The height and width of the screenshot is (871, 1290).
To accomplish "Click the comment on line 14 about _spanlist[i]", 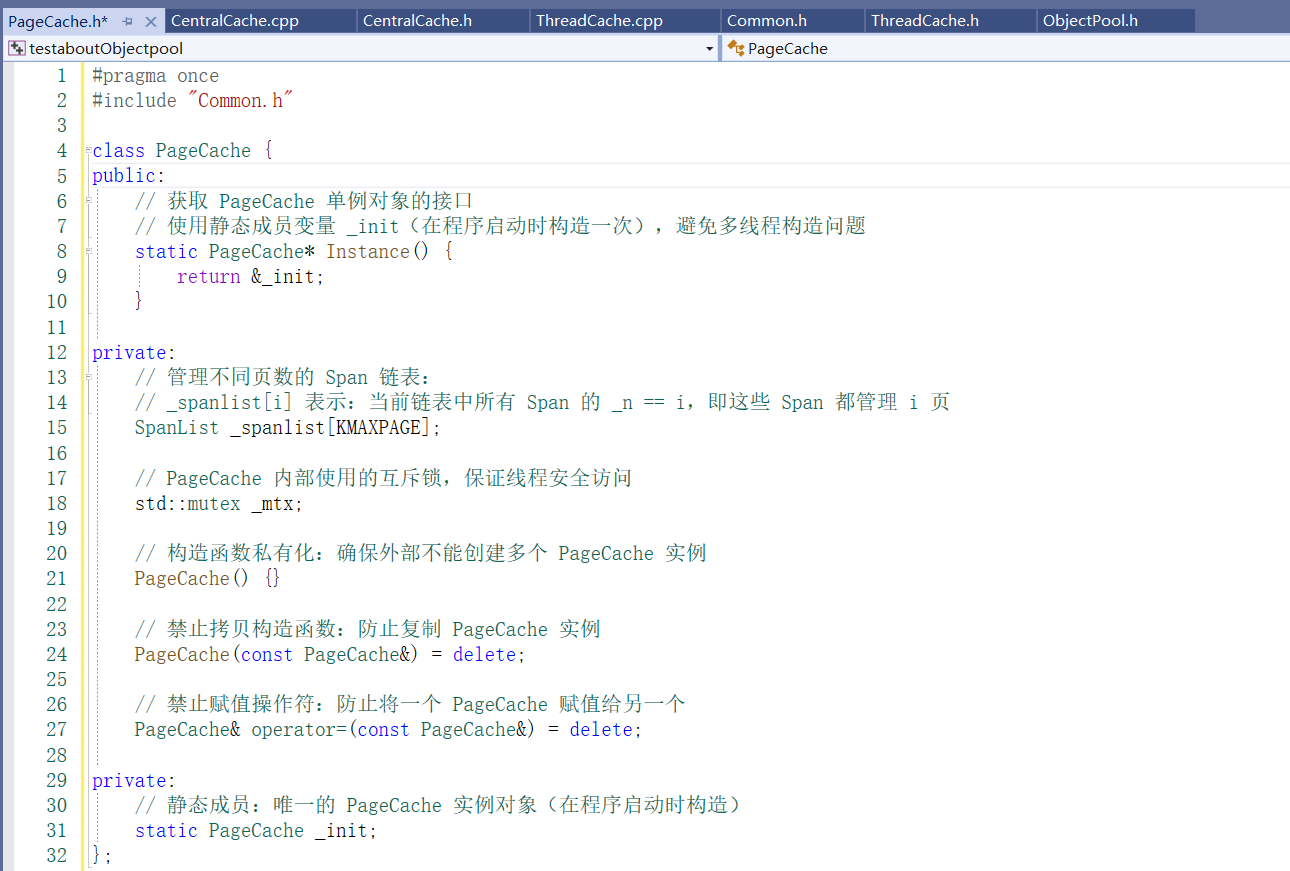I will point(542,403).
